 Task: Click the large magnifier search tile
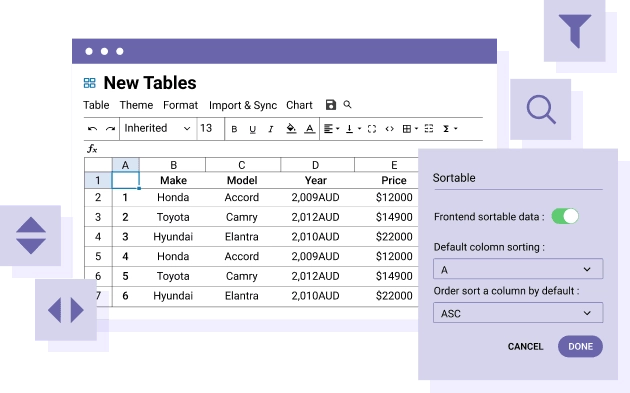[x=540, y=109]
